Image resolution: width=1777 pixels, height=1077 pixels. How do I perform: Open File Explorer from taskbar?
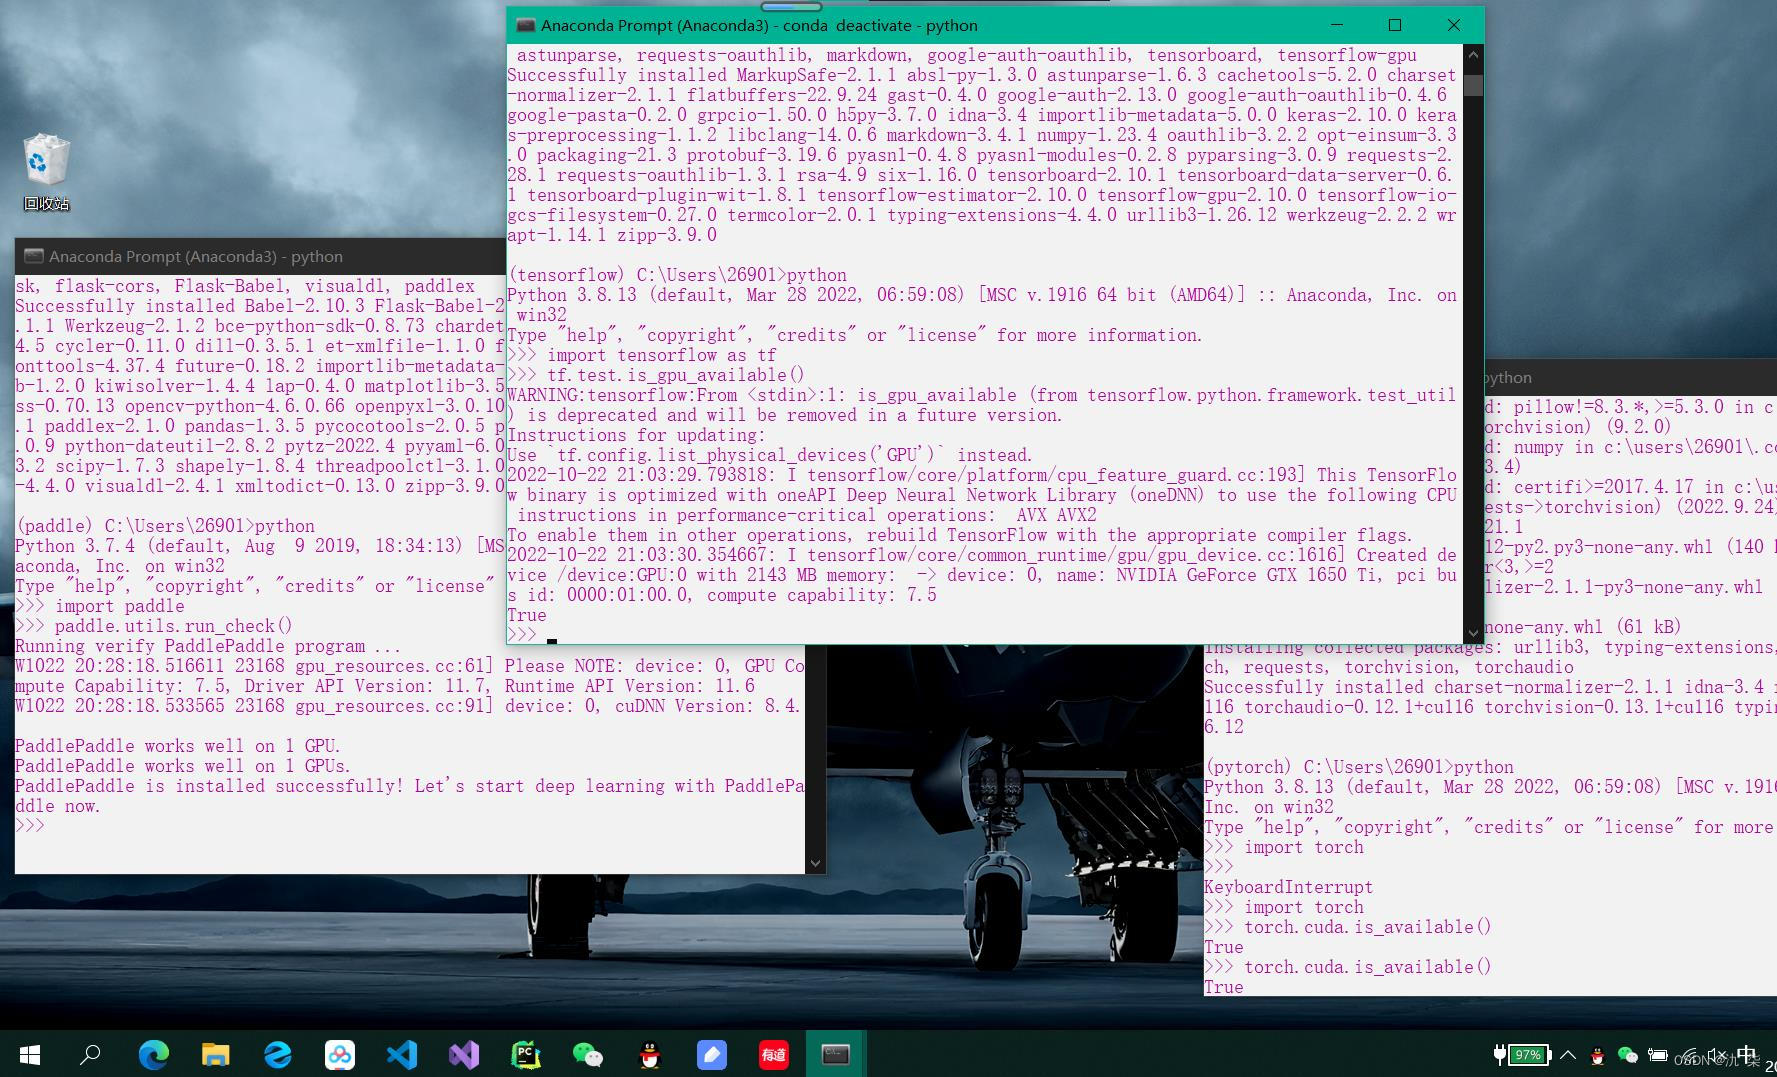(215, 1054)
